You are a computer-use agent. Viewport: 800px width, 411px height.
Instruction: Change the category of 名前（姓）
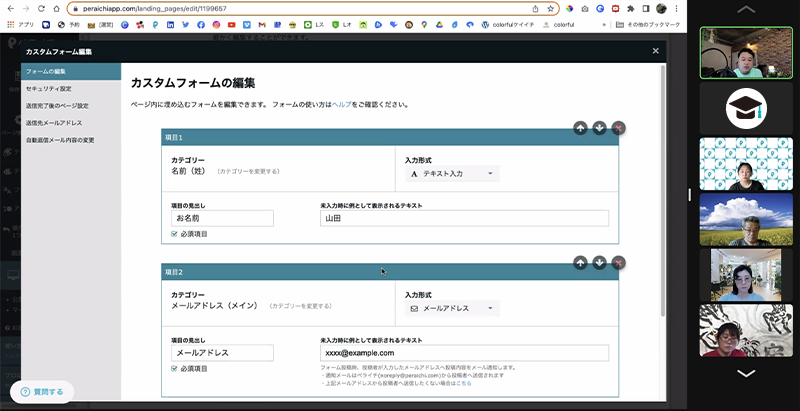[248, 172]
